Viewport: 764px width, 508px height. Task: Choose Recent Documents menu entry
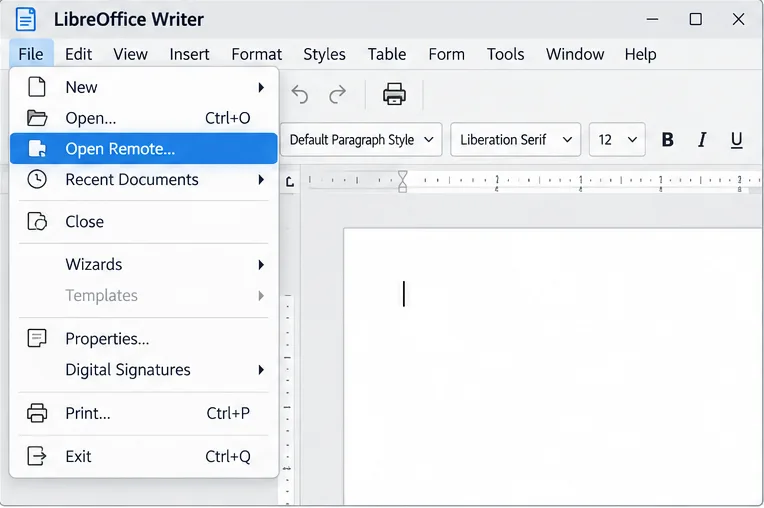tap(144, 179)
